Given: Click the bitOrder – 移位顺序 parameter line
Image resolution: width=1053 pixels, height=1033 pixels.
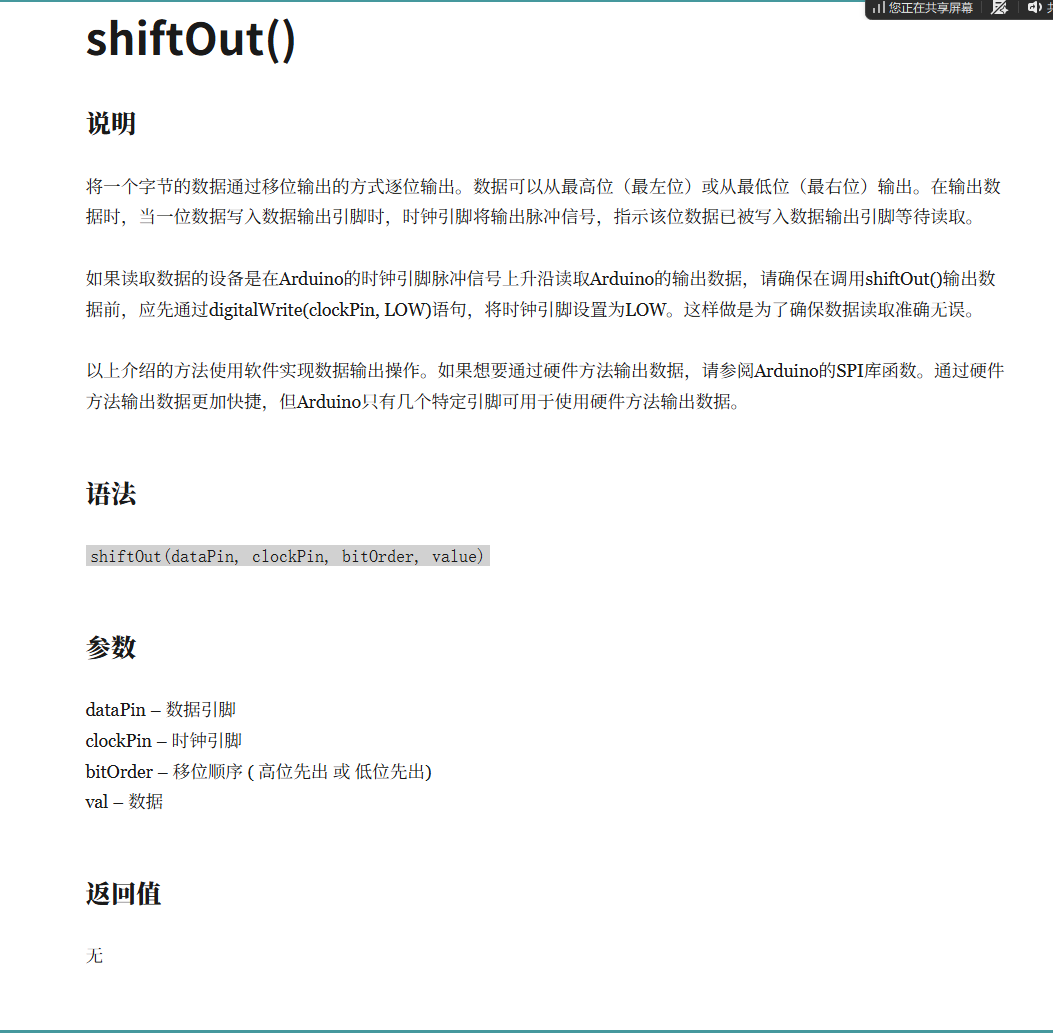Looking at the screenshot, I should pyautogui.click(x=259, y=772).
